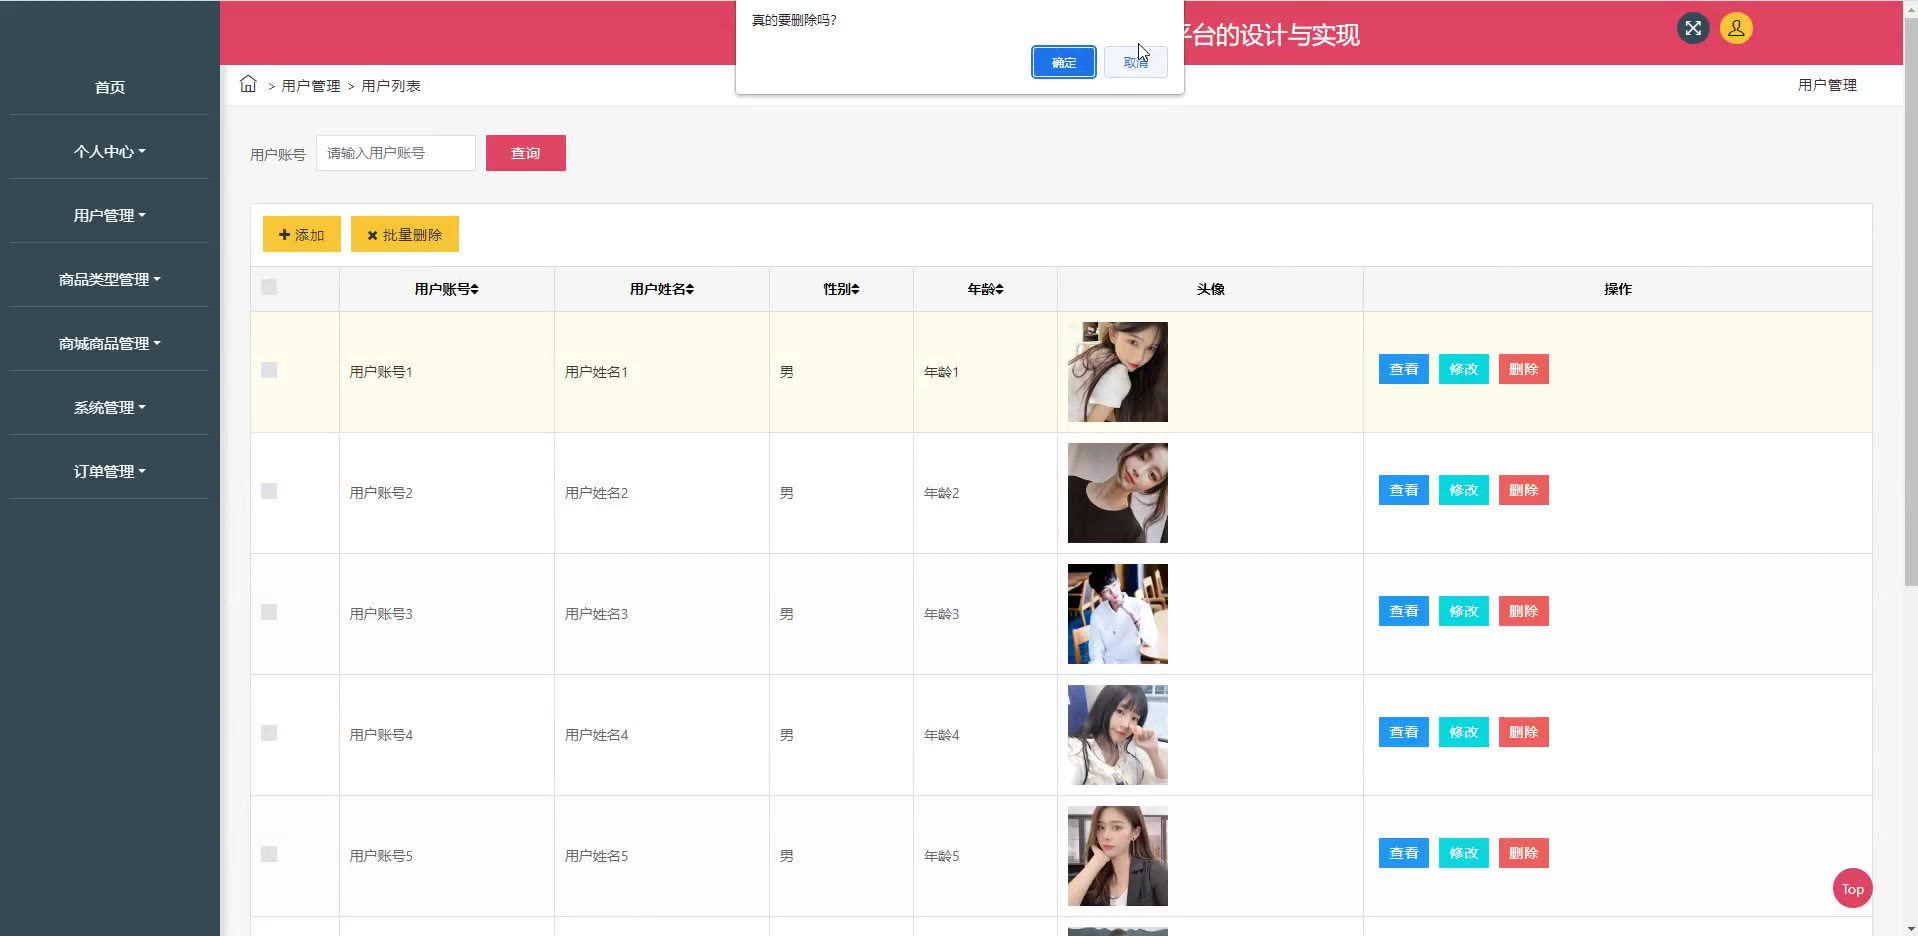Viewport: 1918px width, 936px height.
Task: Click 删除 for 用户账号4
Action: [1524, 732]
